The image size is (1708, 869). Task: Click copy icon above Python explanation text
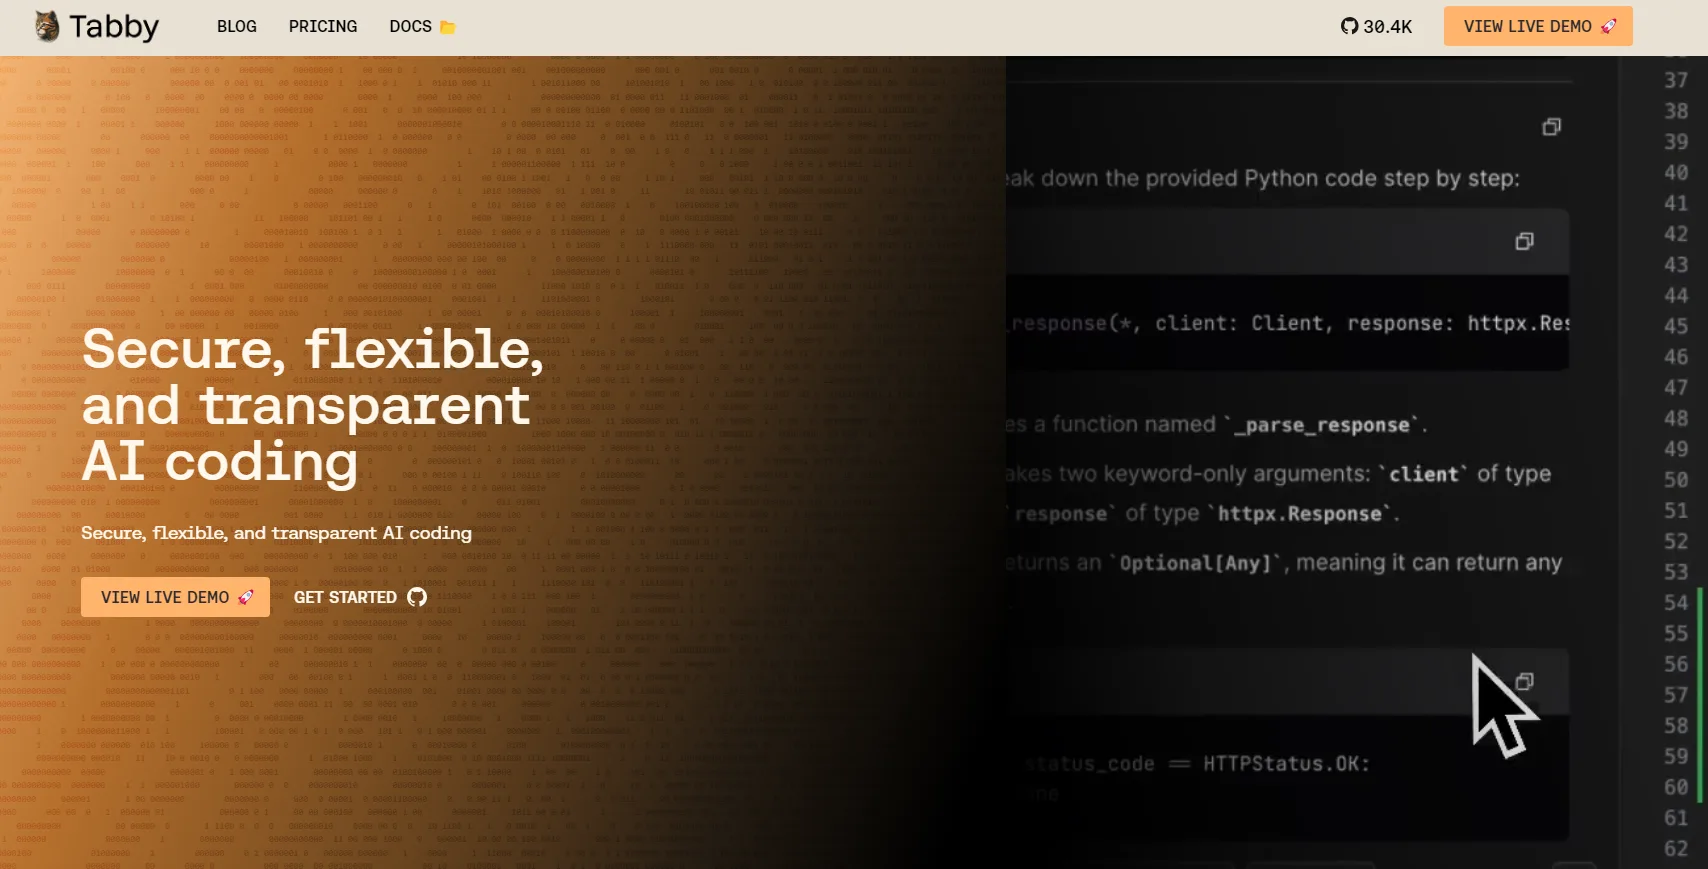click(1551, 127)
